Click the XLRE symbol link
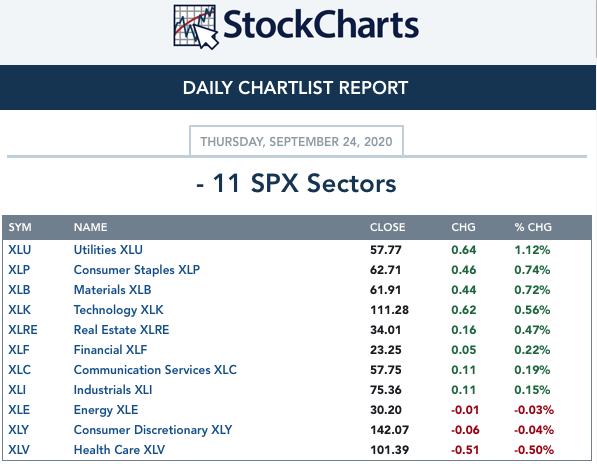Screen dimensions: 597x464 pyautogui.click(x=23, y=330)
